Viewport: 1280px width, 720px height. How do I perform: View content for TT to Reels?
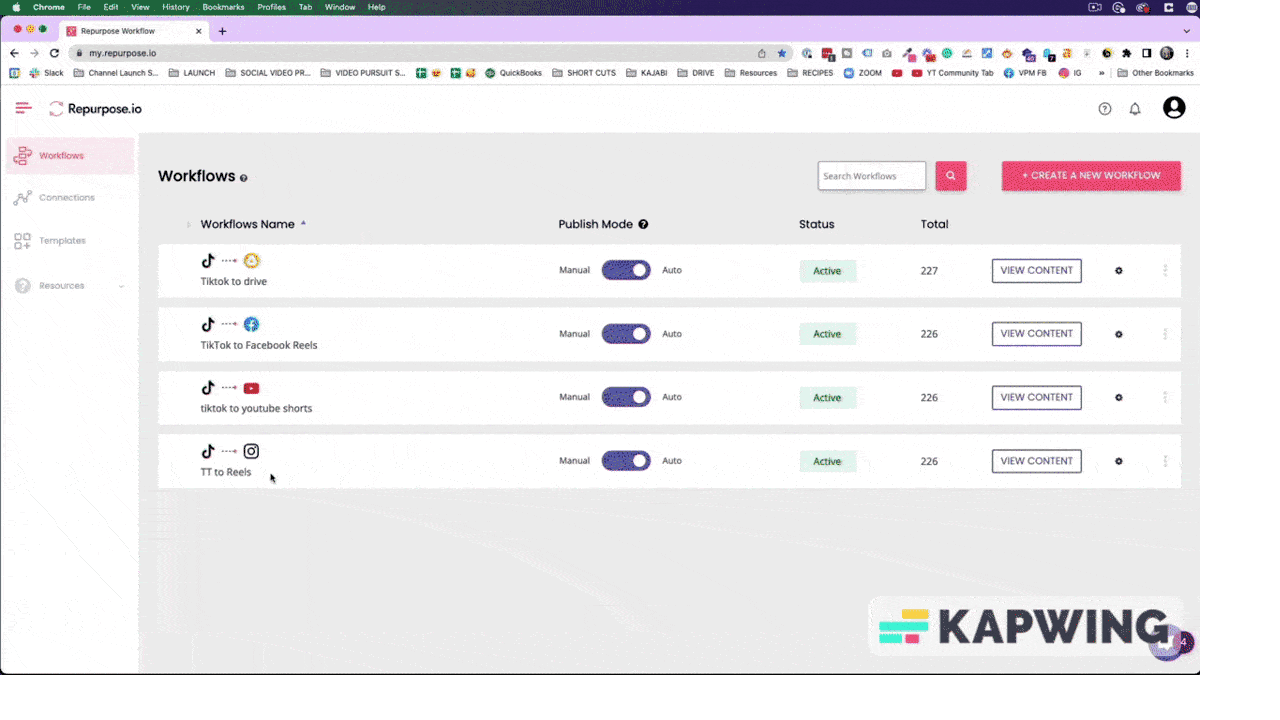[x=1036, y=461]
